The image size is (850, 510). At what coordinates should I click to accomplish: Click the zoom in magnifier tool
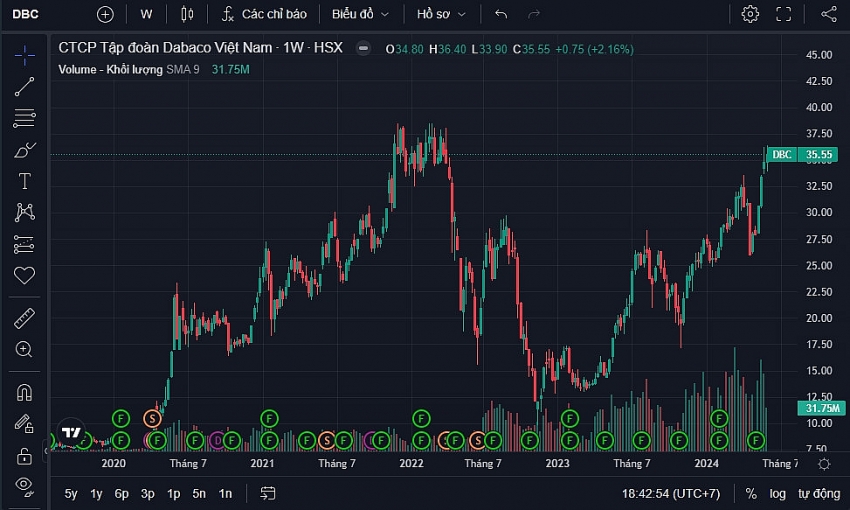click(x=25, y=349)
